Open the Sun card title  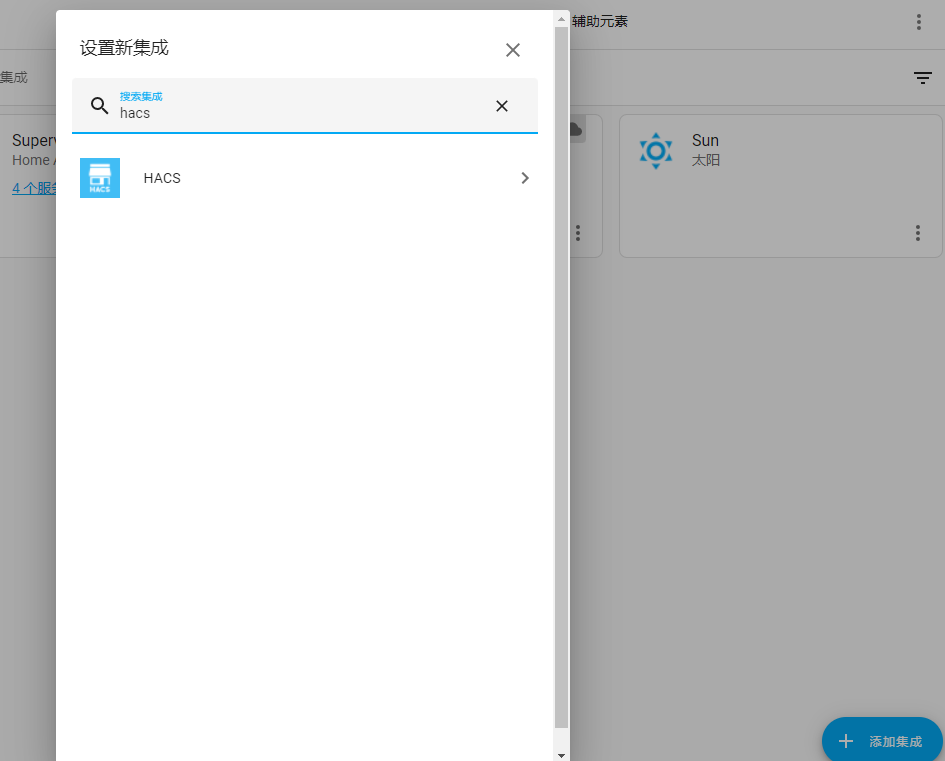pos(705,140)
